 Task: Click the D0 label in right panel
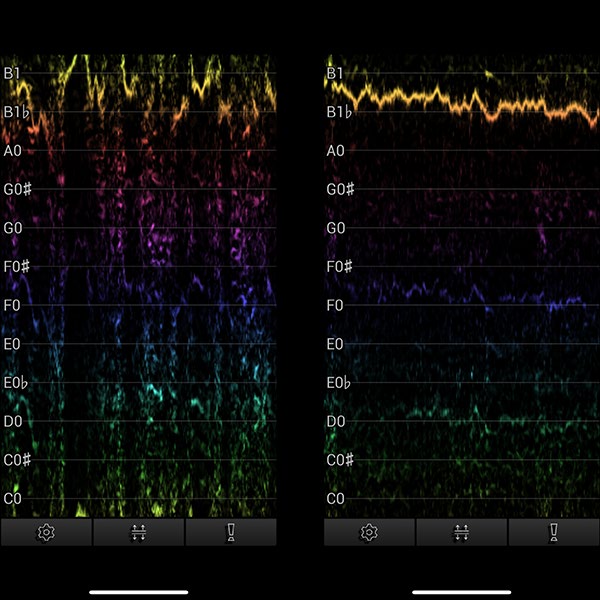(x=335, y=421)
